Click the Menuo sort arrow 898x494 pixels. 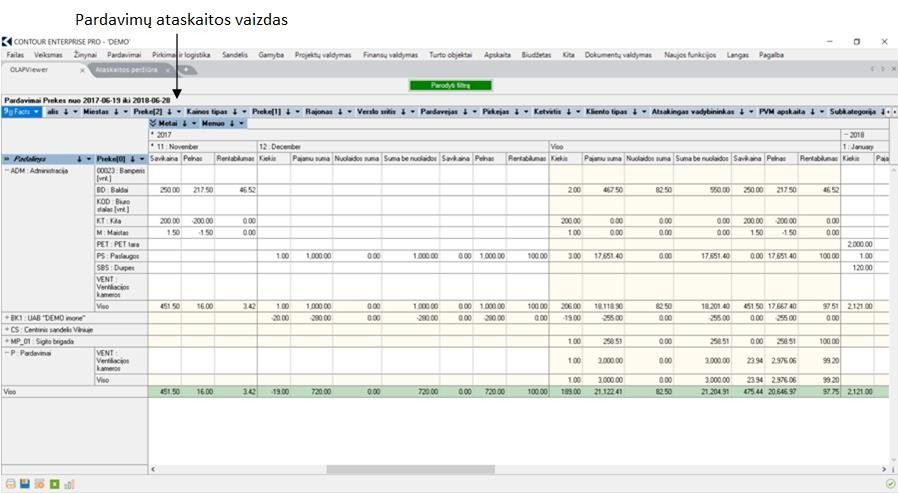(x=232, y=124)
